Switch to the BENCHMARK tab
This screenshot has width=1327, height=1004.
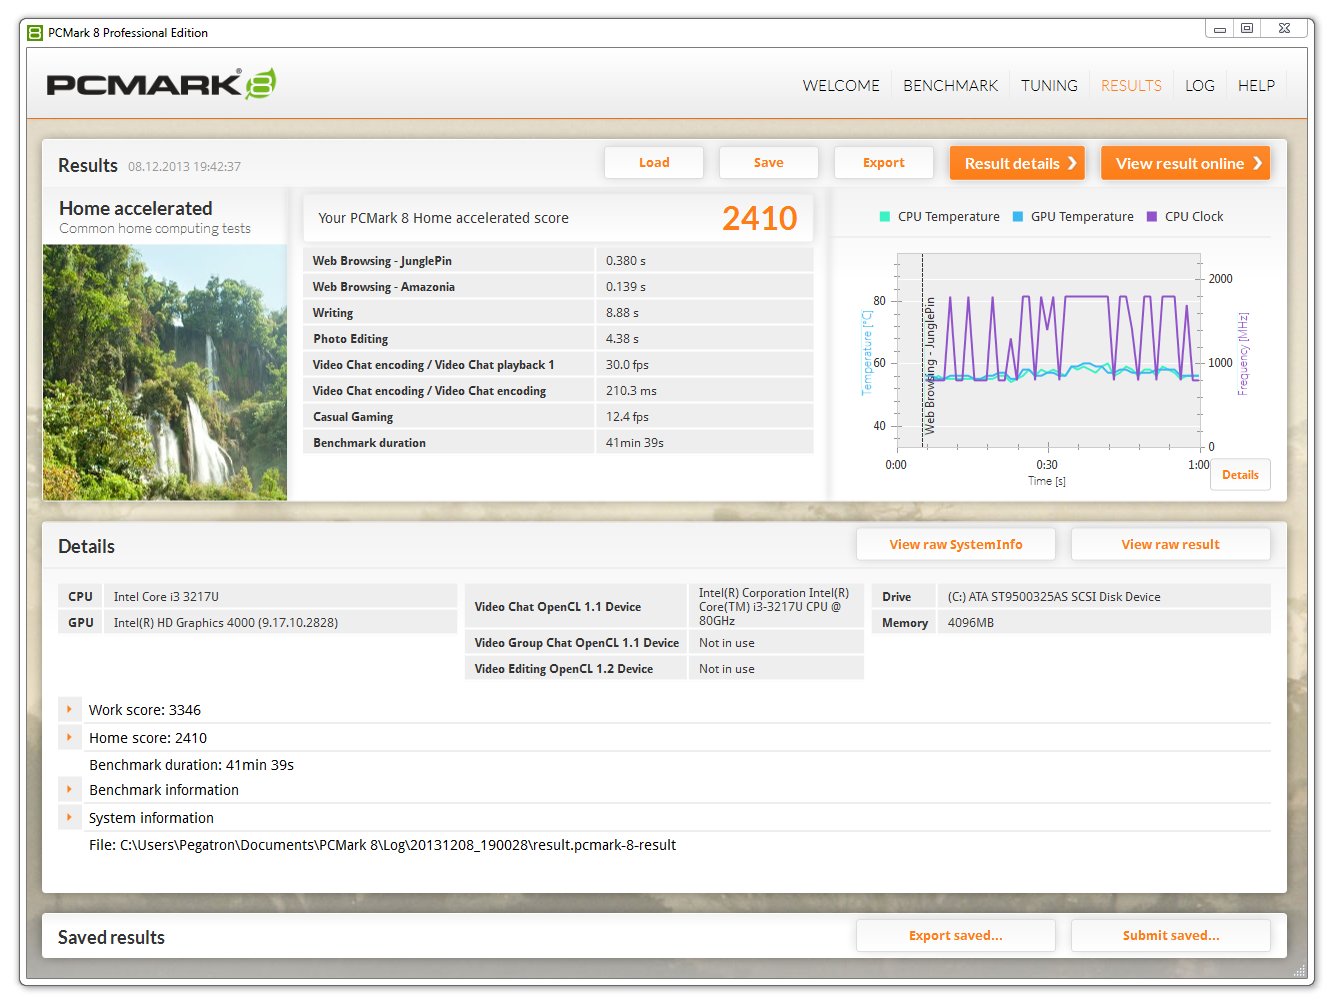(x=950, y=86)
